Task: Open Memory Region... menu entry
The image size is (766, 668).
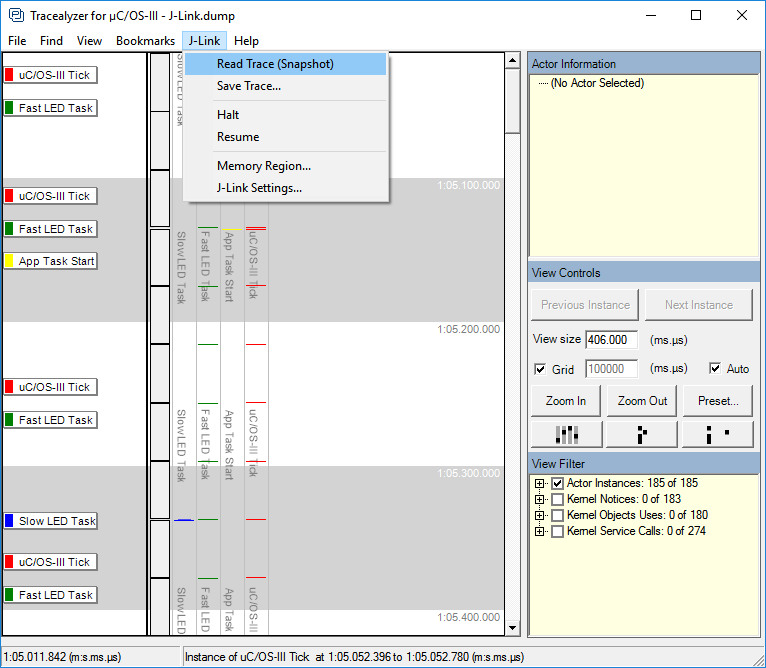Action: [x=285, y=166]
